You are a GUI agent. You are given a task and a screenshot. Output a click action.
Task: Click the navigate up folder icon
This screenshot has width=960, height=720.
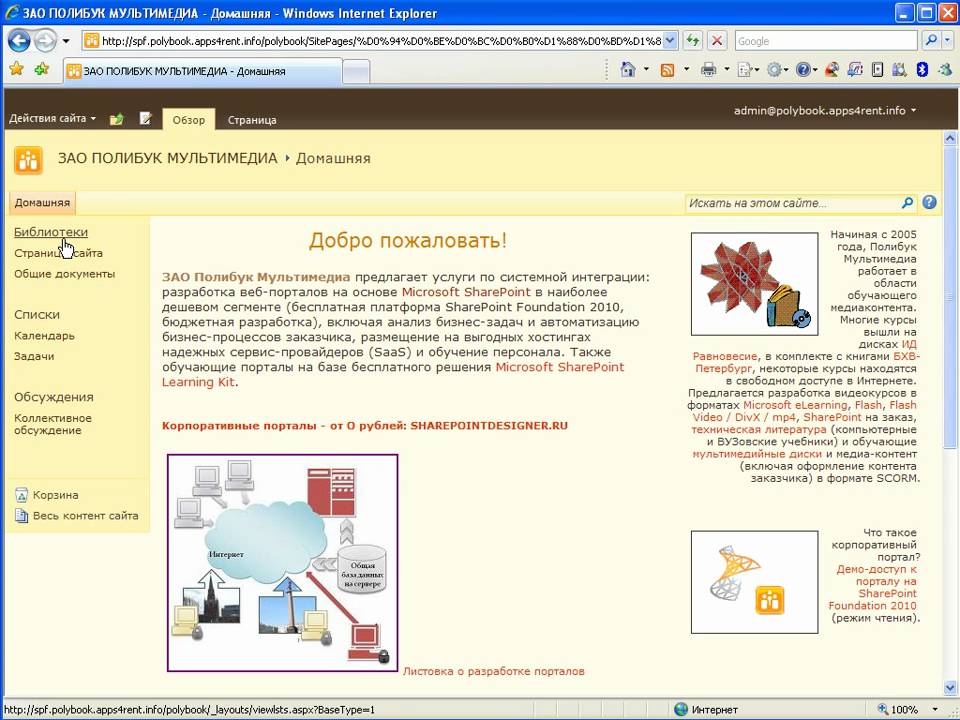(x=116, y=119)
